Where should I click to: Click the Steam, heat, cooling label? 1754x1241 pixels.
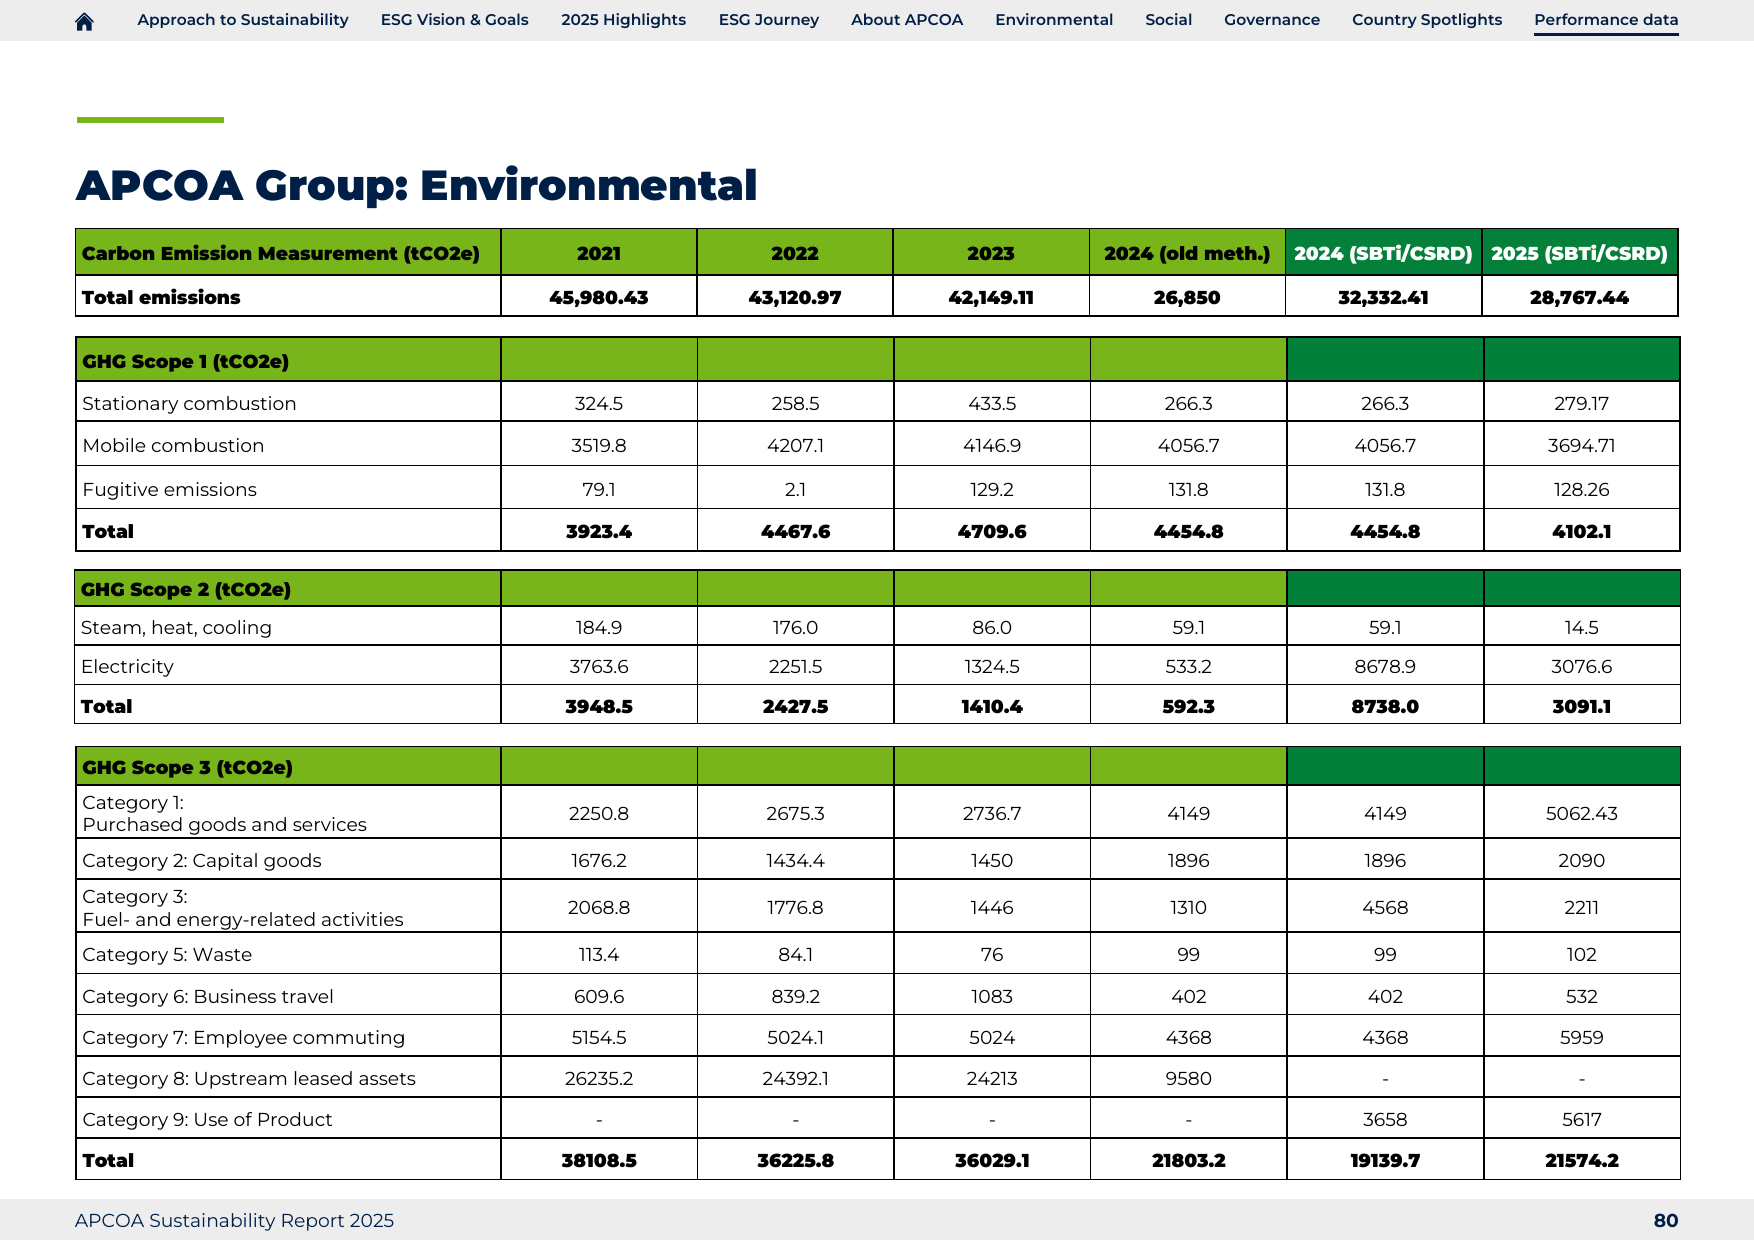pyautogui.click(x=176, y=627)
